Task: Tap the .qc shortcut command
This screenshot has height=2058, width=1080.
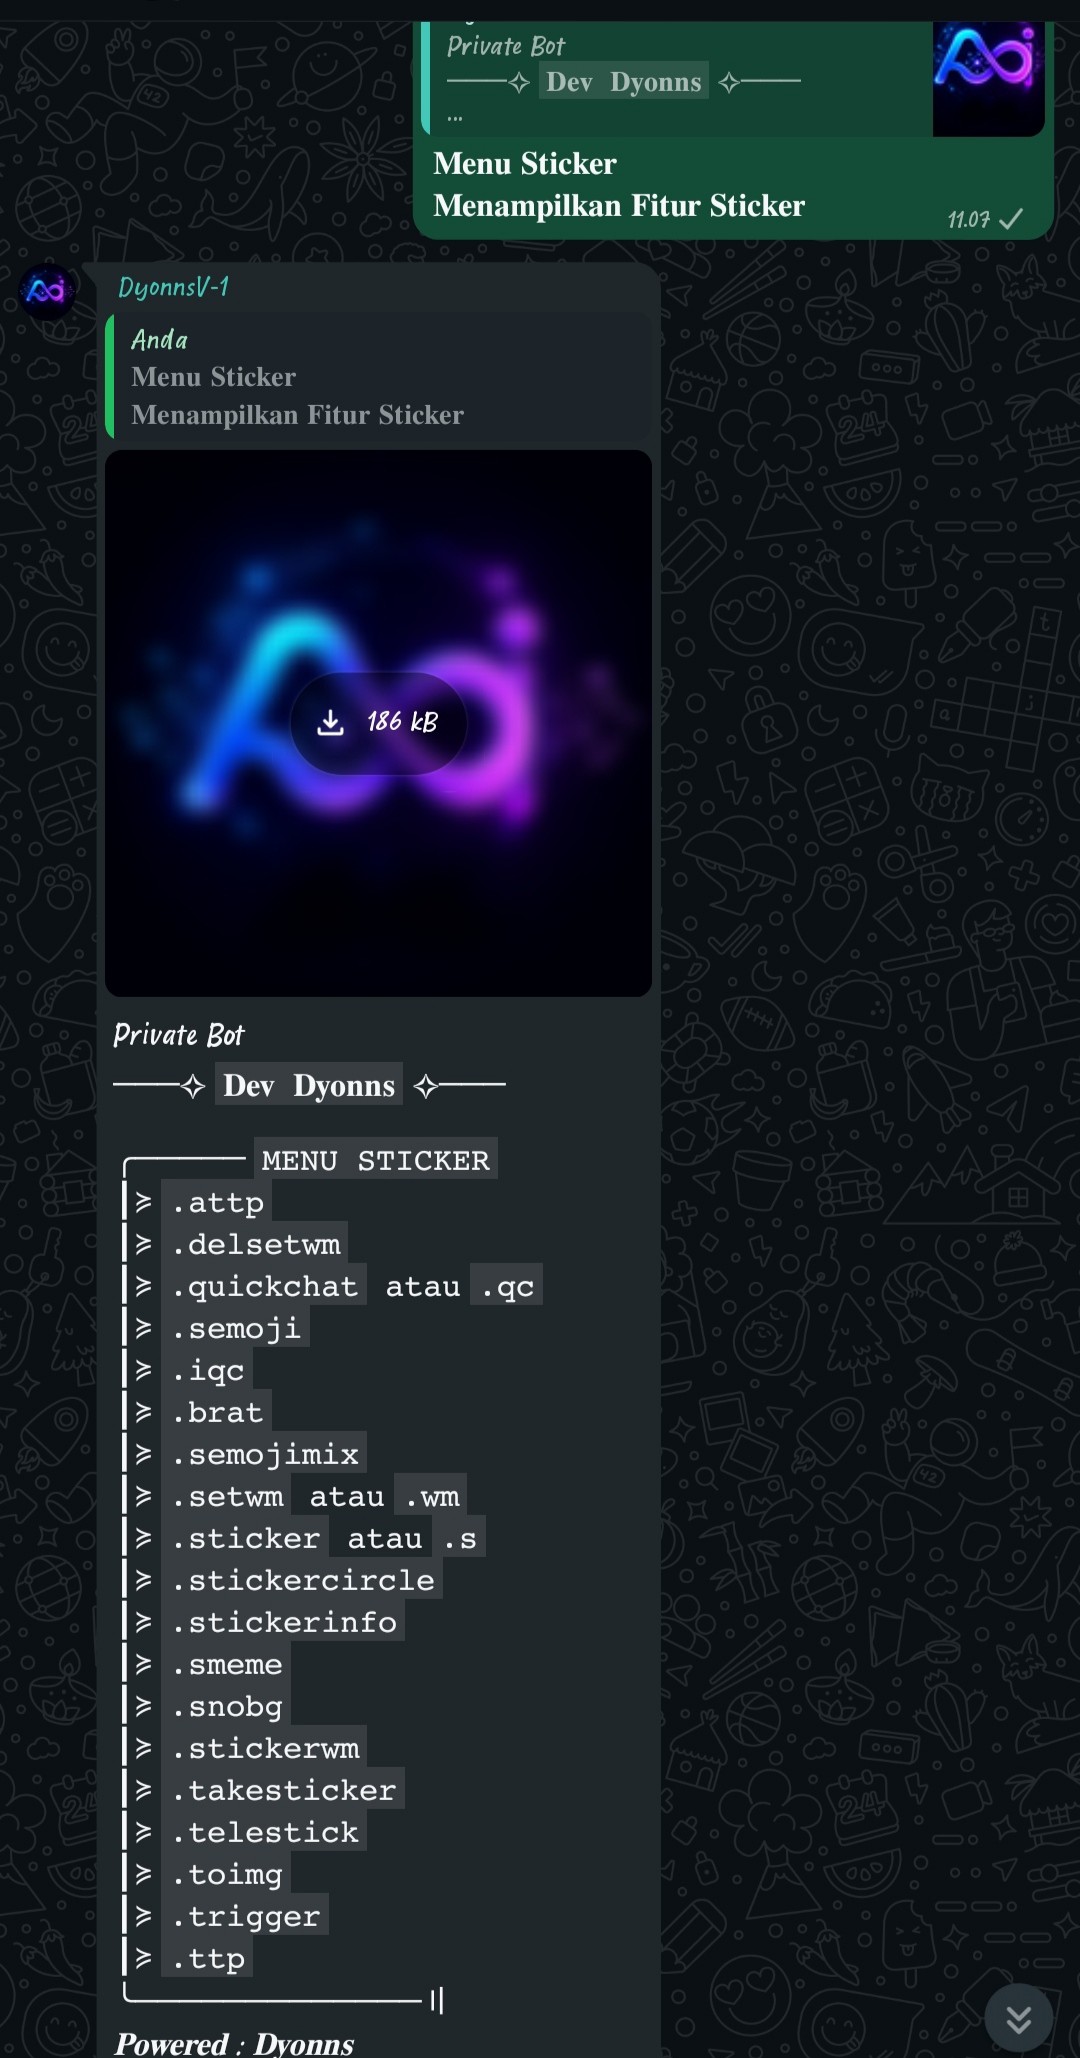Action: coord(507,1286)
